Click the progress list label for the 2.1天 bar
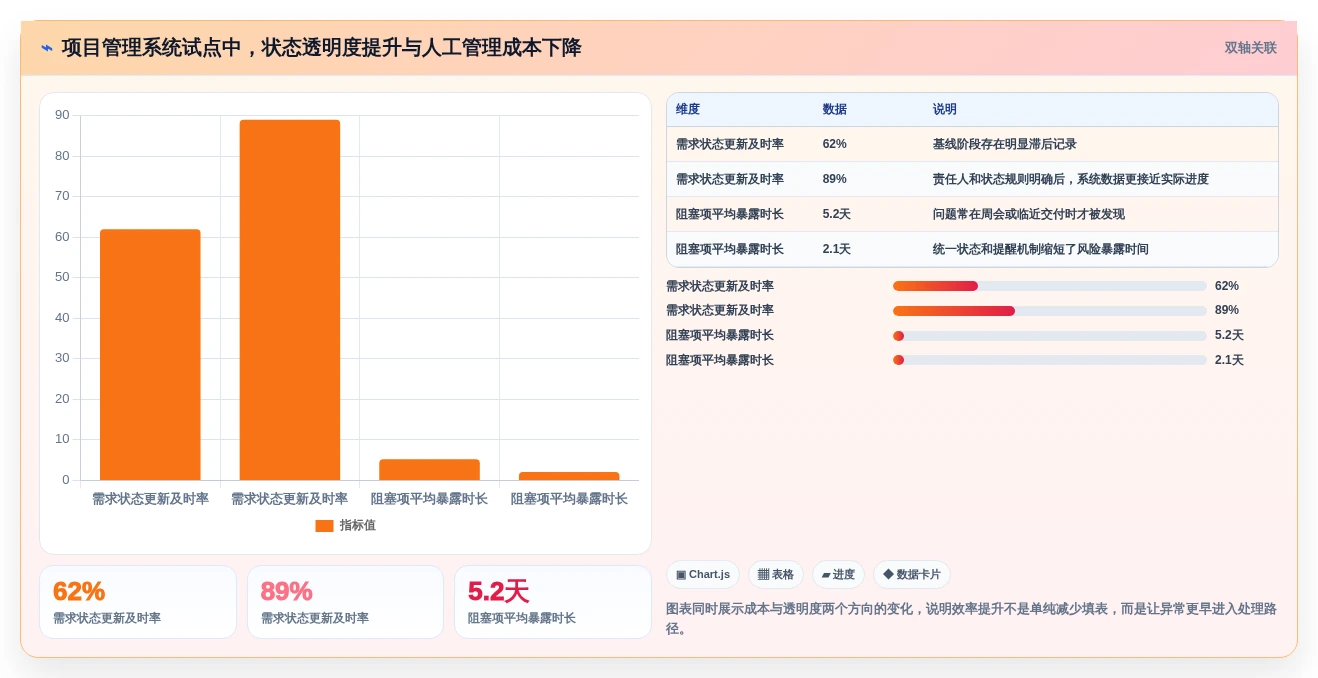Viewport: 1318px width, 678px height. click(720, 360)
